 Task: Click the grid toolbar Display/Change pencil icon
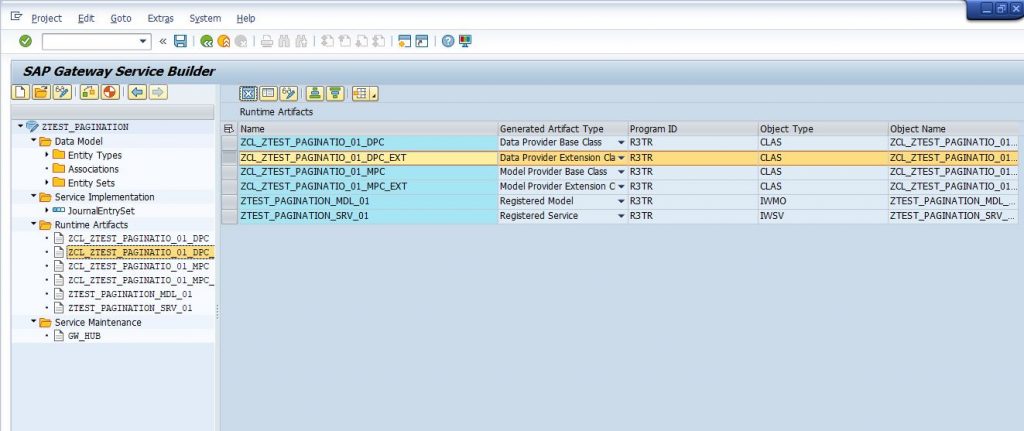289,93
